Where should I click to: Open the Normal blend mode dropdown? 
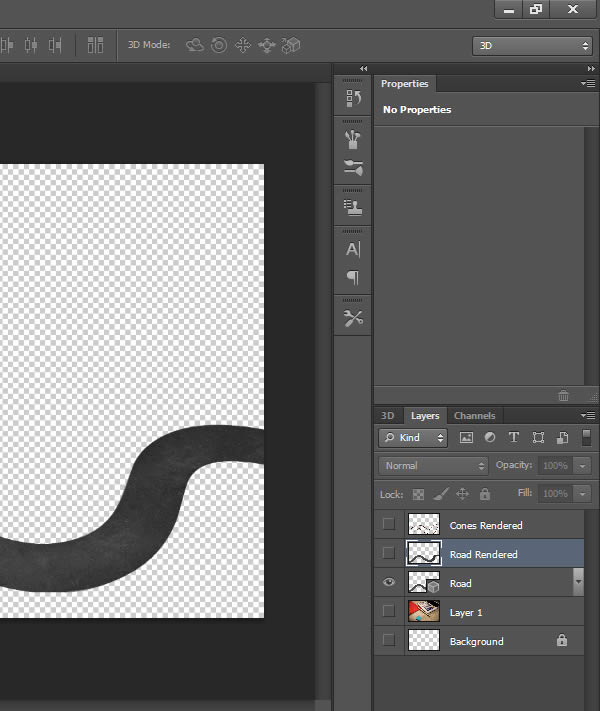pos(433,466)
